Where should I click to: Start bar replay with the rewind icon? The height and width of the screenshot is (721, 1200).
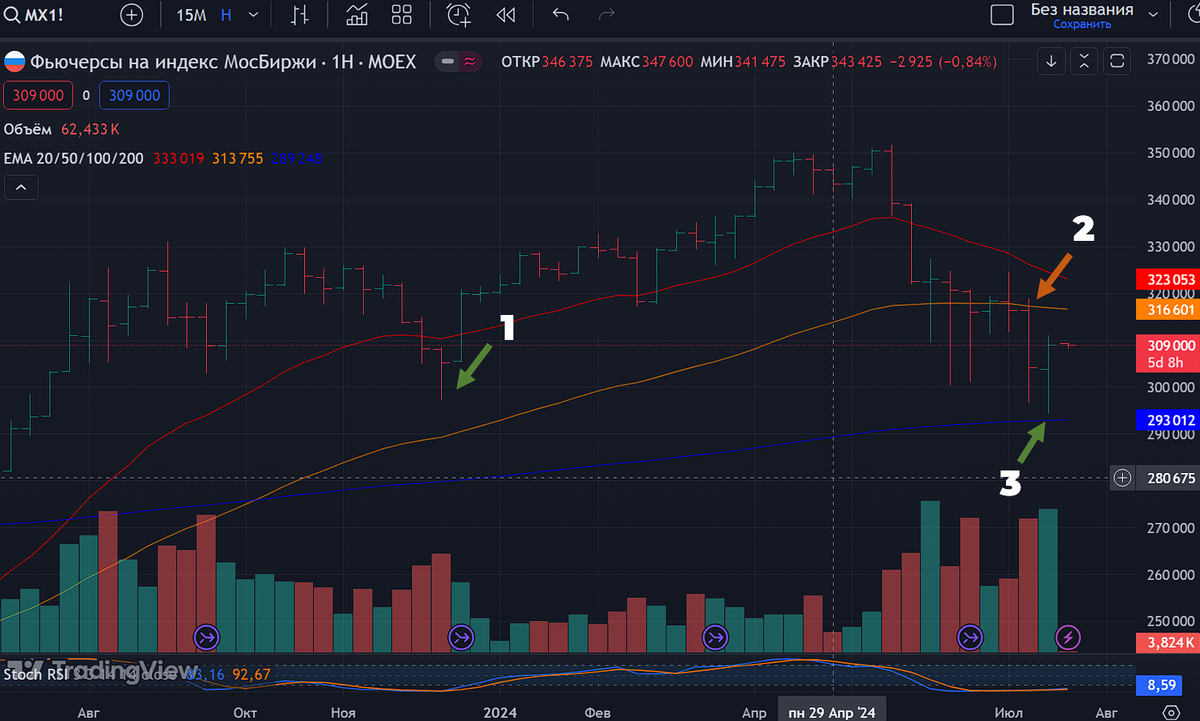click(x=506, y=15)
